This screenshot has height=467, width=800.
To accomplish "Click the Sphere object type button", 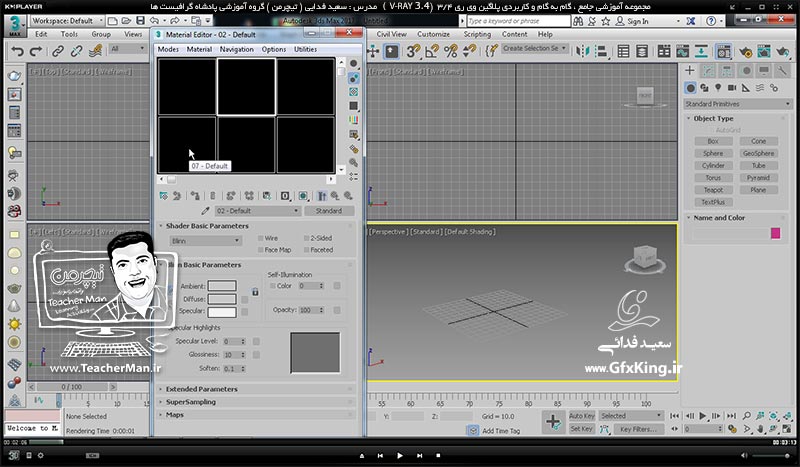I will (713, 153).
